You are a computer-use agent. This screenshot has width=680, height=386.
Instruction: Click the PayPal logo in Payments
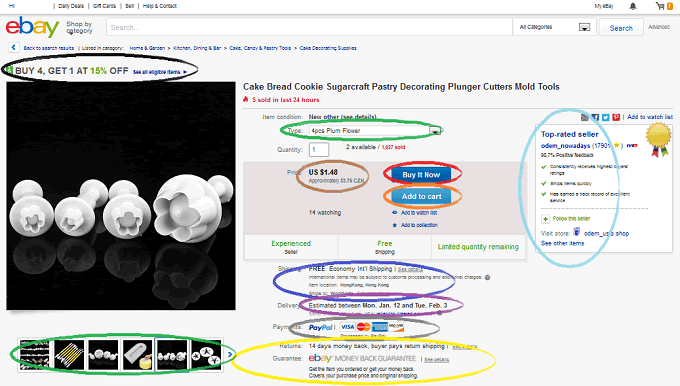(x=321, y=327)
